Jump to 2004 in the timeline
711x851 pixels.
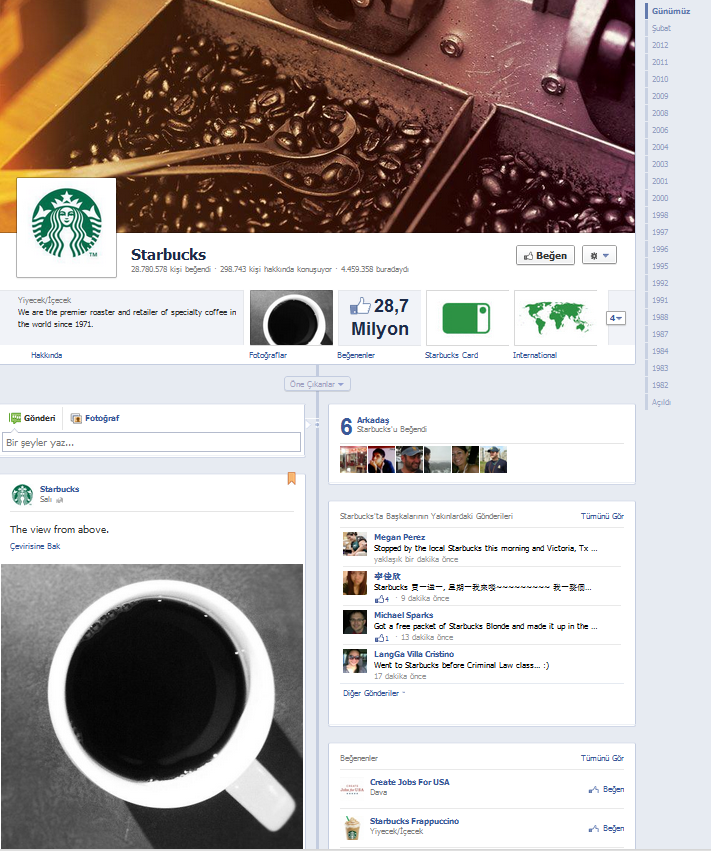tap(660, 147)
